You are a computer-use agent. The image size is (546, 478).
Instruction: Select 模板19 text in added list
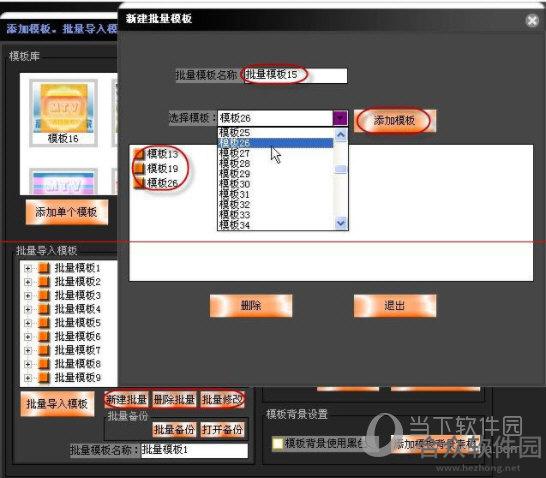tap(162, 169)
